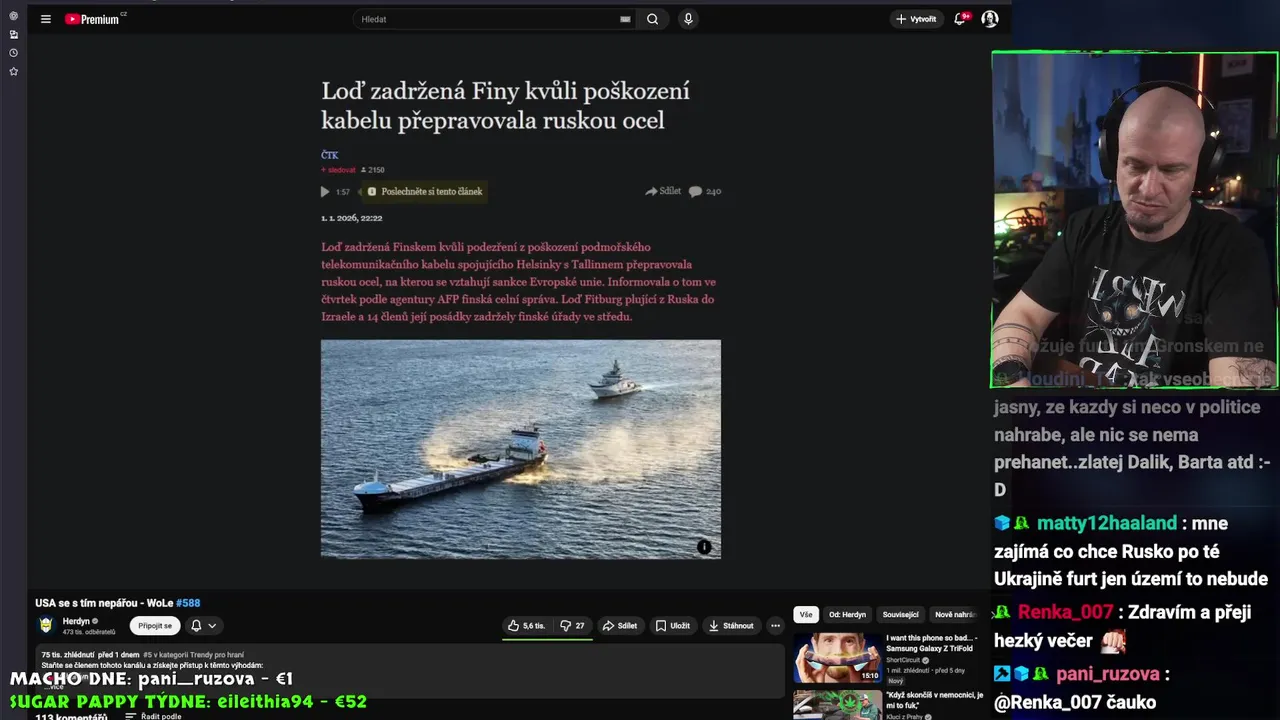Click matty12haaland username in chat

coord(1106,523)
